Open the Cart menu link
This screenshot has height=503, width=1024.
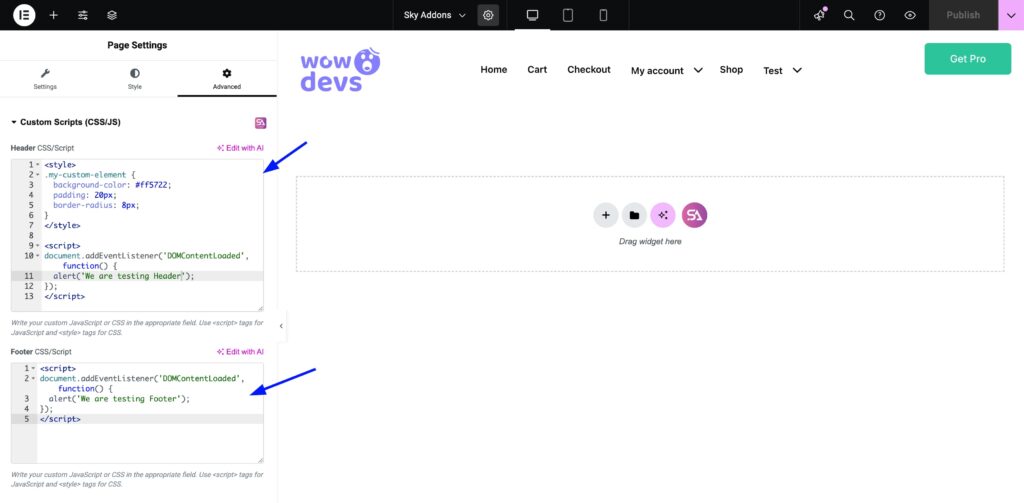[537, 69]
